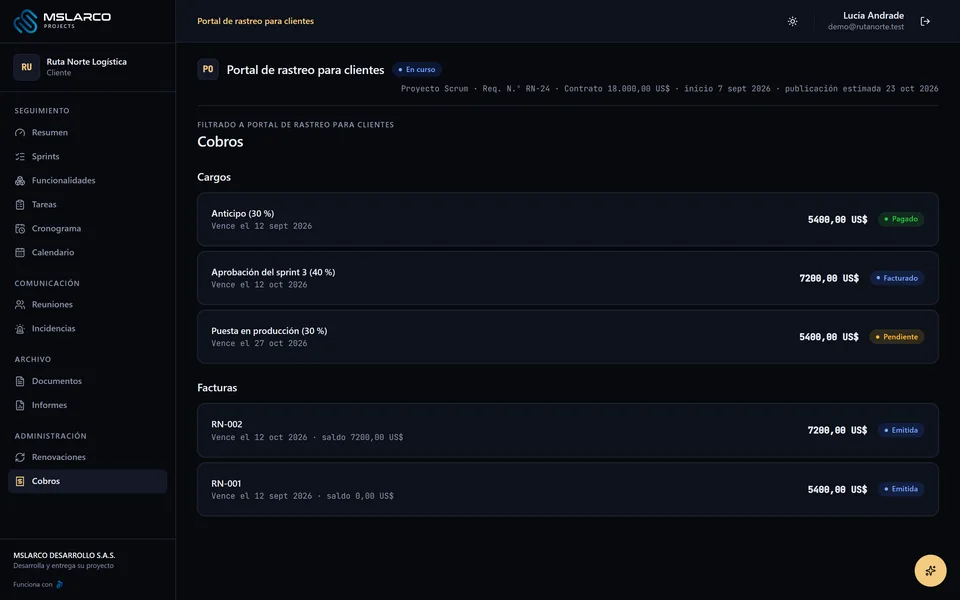
Task: Click the 'En curso' project status badge
Action: coord(417,70)
